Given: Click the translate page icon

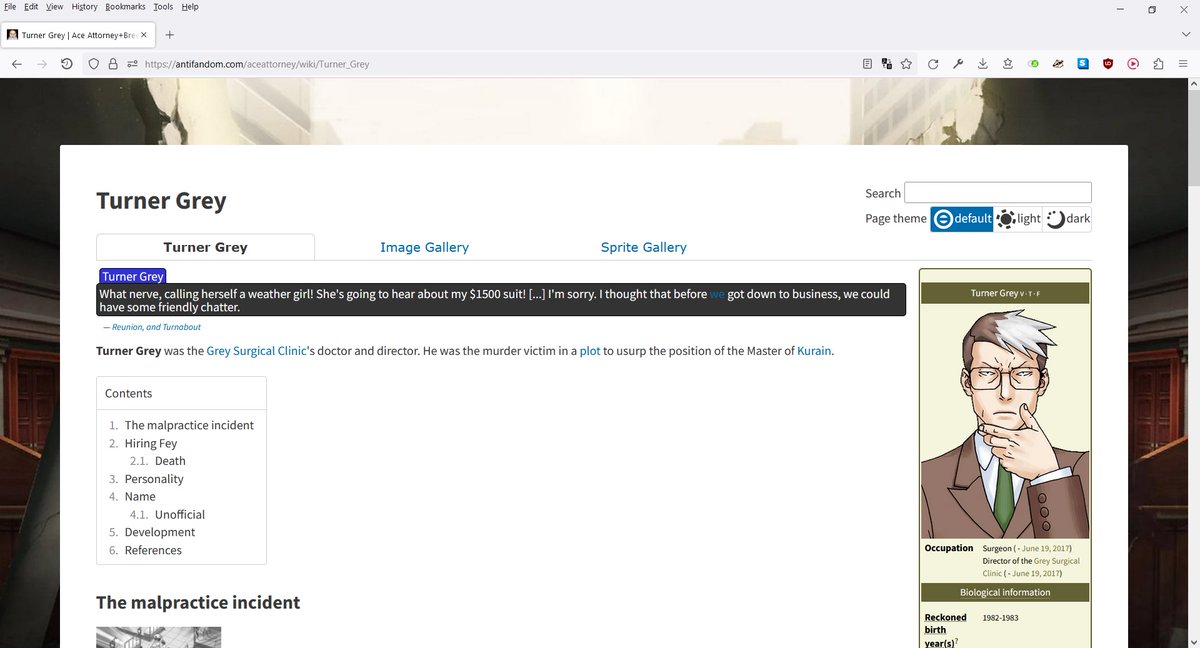Looking at the screenshot, I should [886, 63].
